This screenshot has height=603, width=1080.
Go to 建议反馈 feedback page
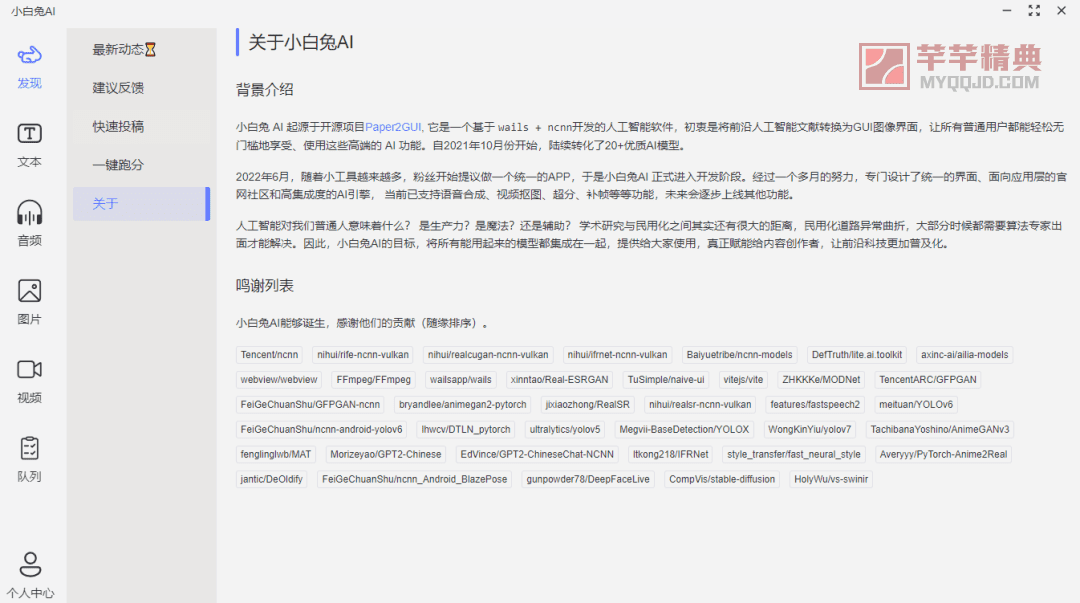tap(141, 88)
